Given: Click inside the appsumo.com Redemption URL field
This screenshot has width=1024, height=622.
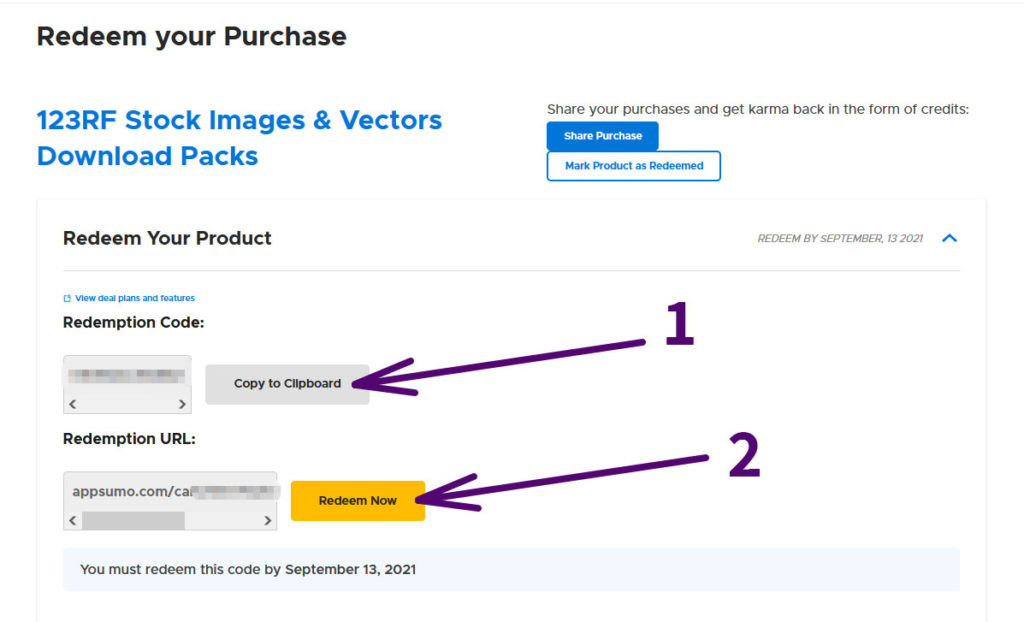Looking at the screenshot, I should (170, 492).
